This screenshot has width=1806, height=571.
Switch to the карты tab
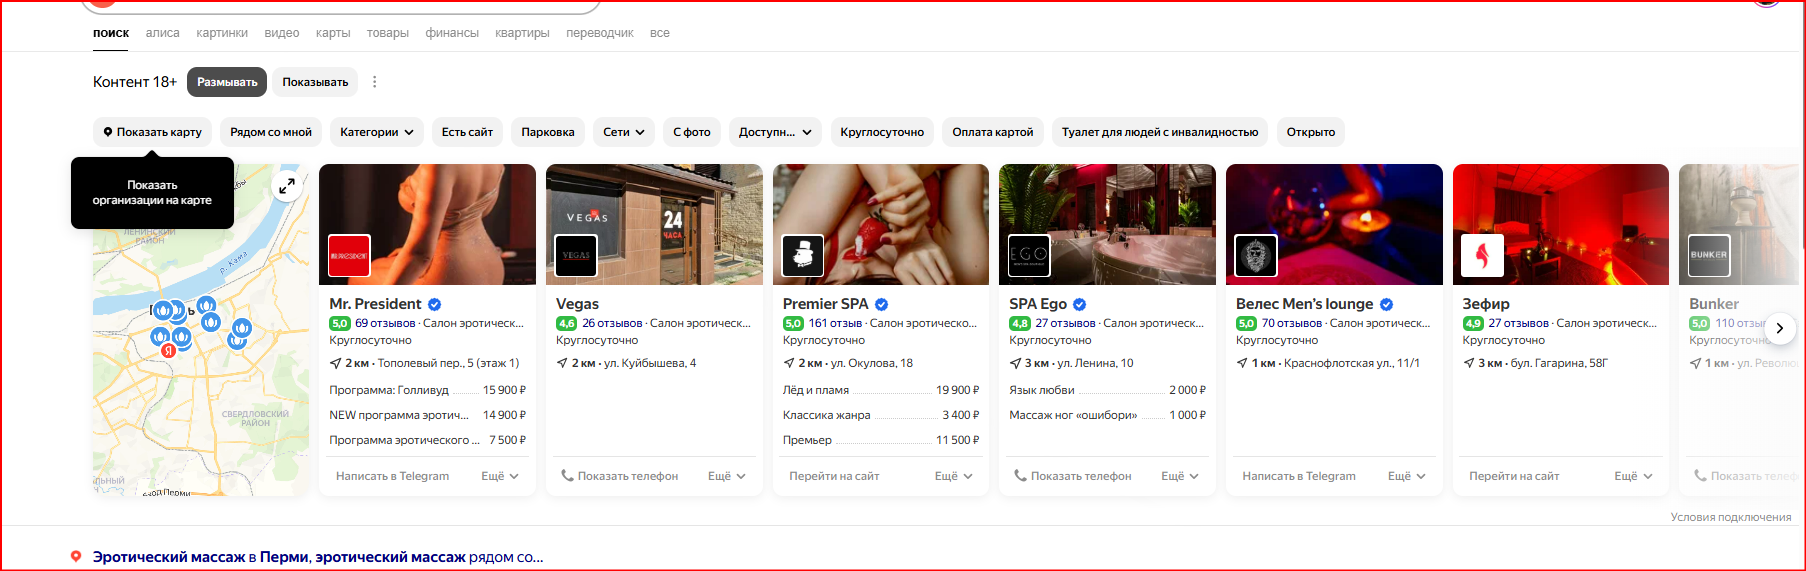(333, 33)
